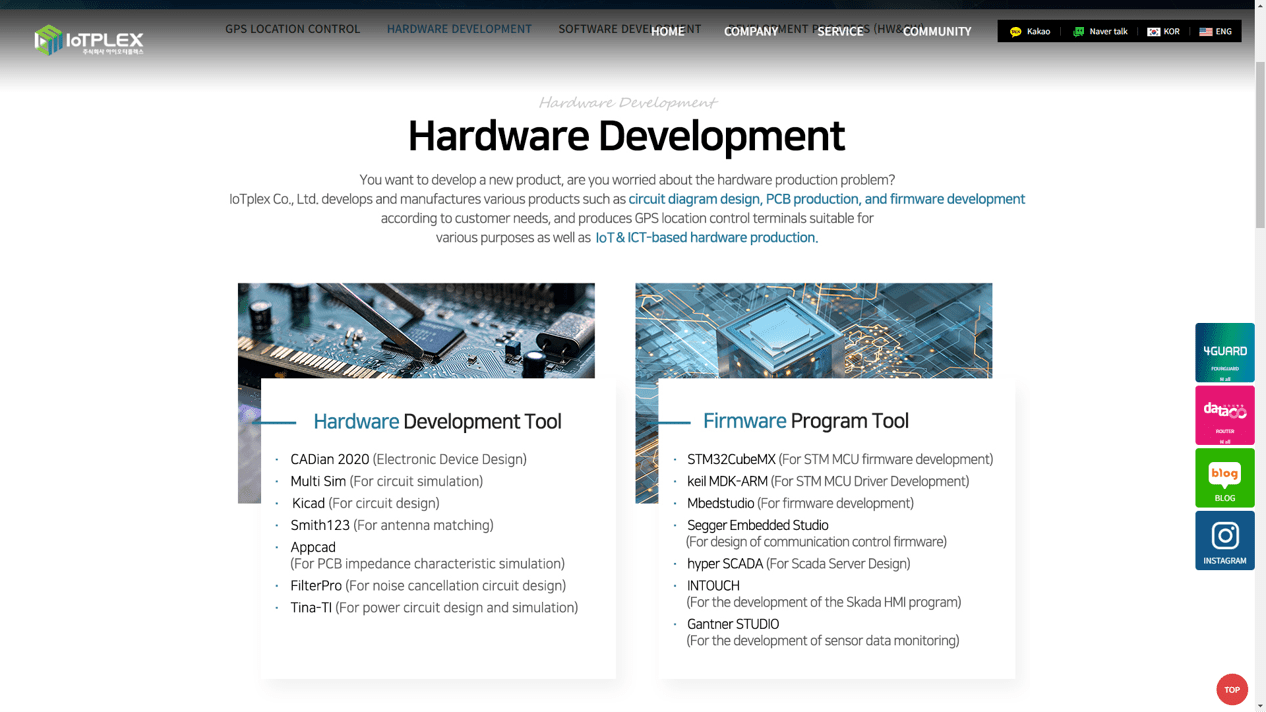Open the Blog sidebar shortcut
The image size is (1266, 712).
click(x=1224, y=478)
